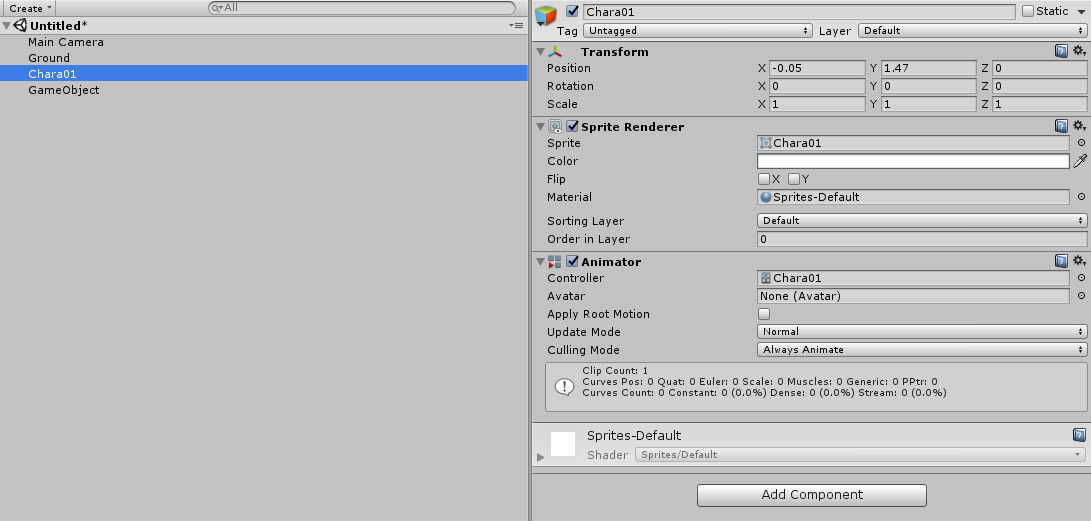Open the Sprites-Default material help icon

[x=1079, y=435]
